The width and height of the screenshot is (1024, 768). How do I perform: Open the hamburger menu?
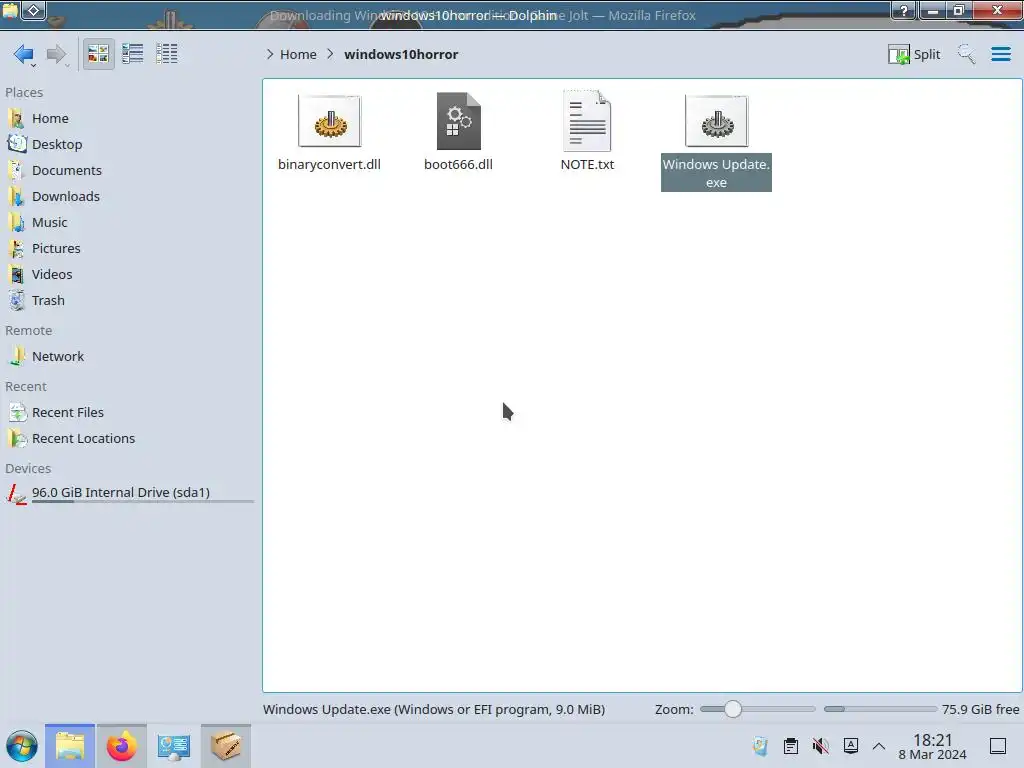[x=1000, y=54]
